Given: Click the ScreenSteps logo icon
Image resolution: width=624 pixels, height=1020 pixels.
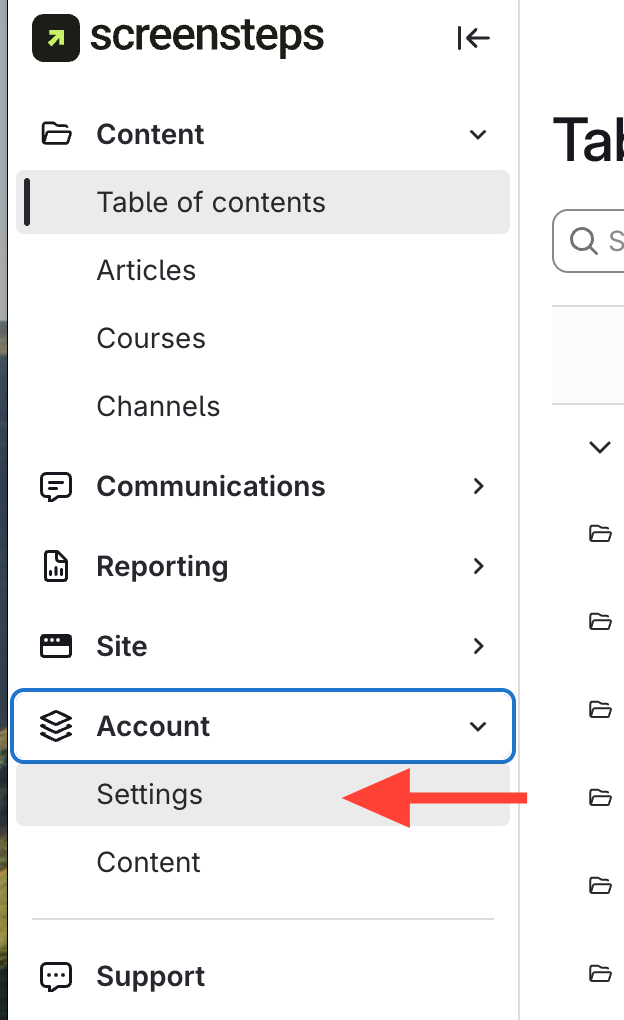Looking at the screenshot, I should click(x=56, y=38).
